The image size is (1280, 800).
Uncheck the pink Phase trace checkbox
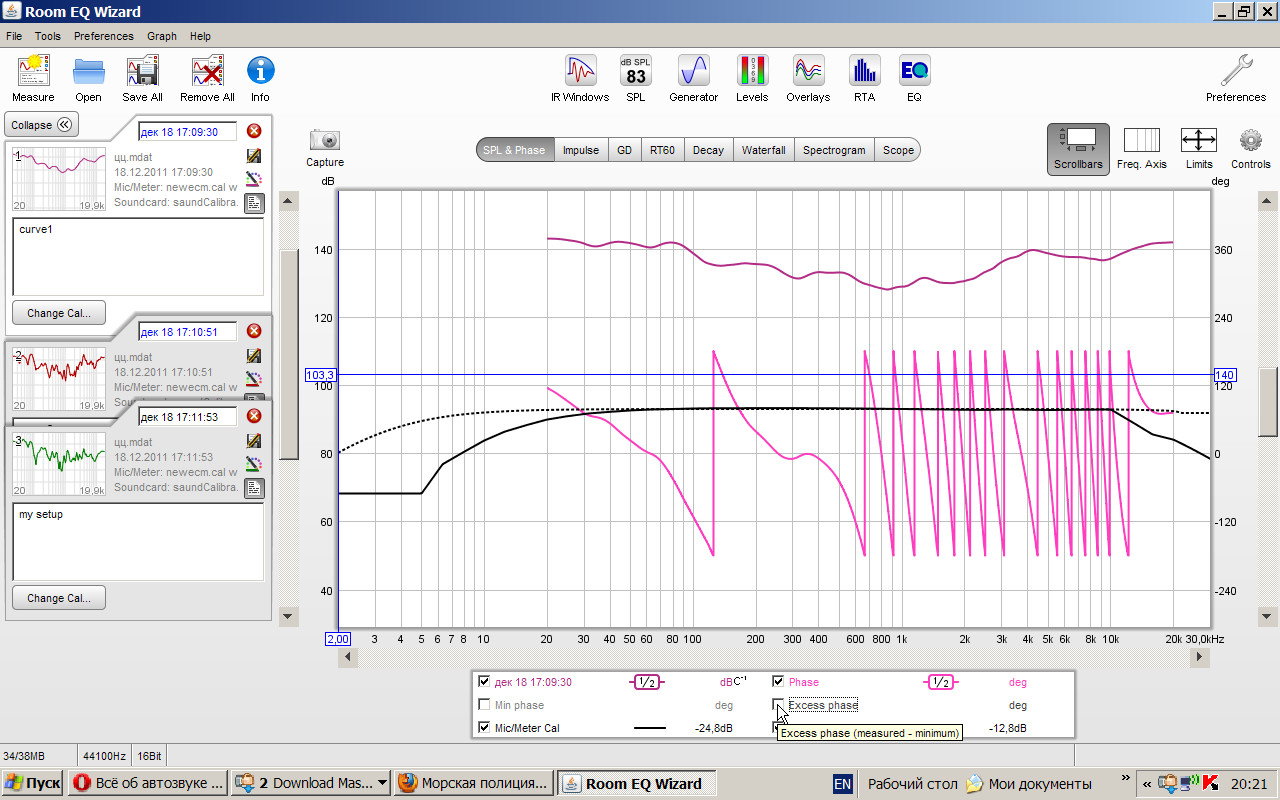tap(779, 682)
